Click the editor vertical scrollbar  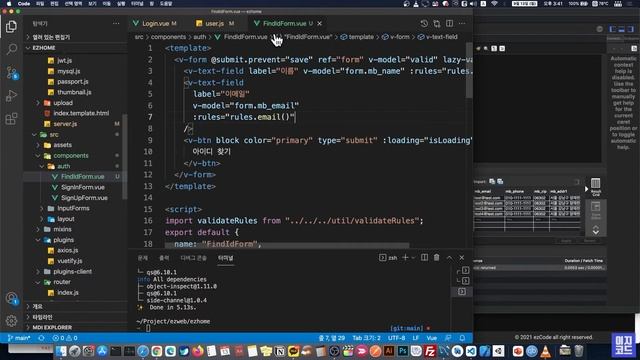pos(469,70)
